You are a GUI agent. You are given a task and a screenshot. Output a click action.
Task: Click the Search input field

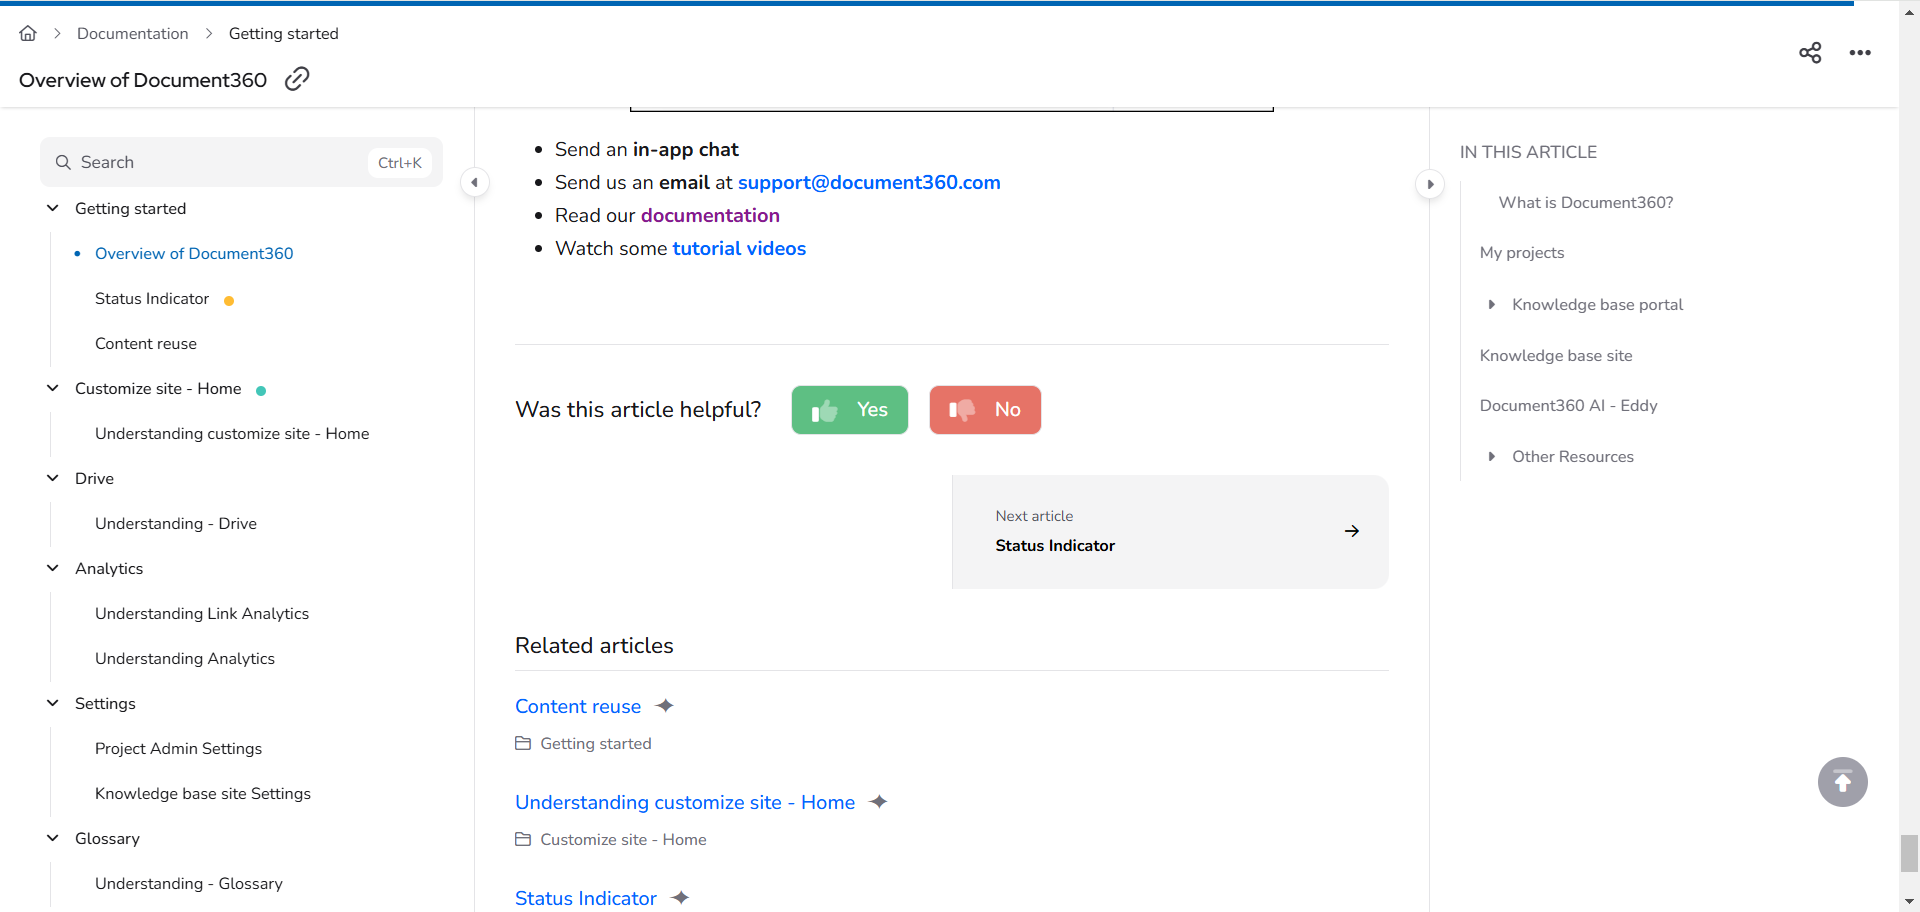coord(241,162)
